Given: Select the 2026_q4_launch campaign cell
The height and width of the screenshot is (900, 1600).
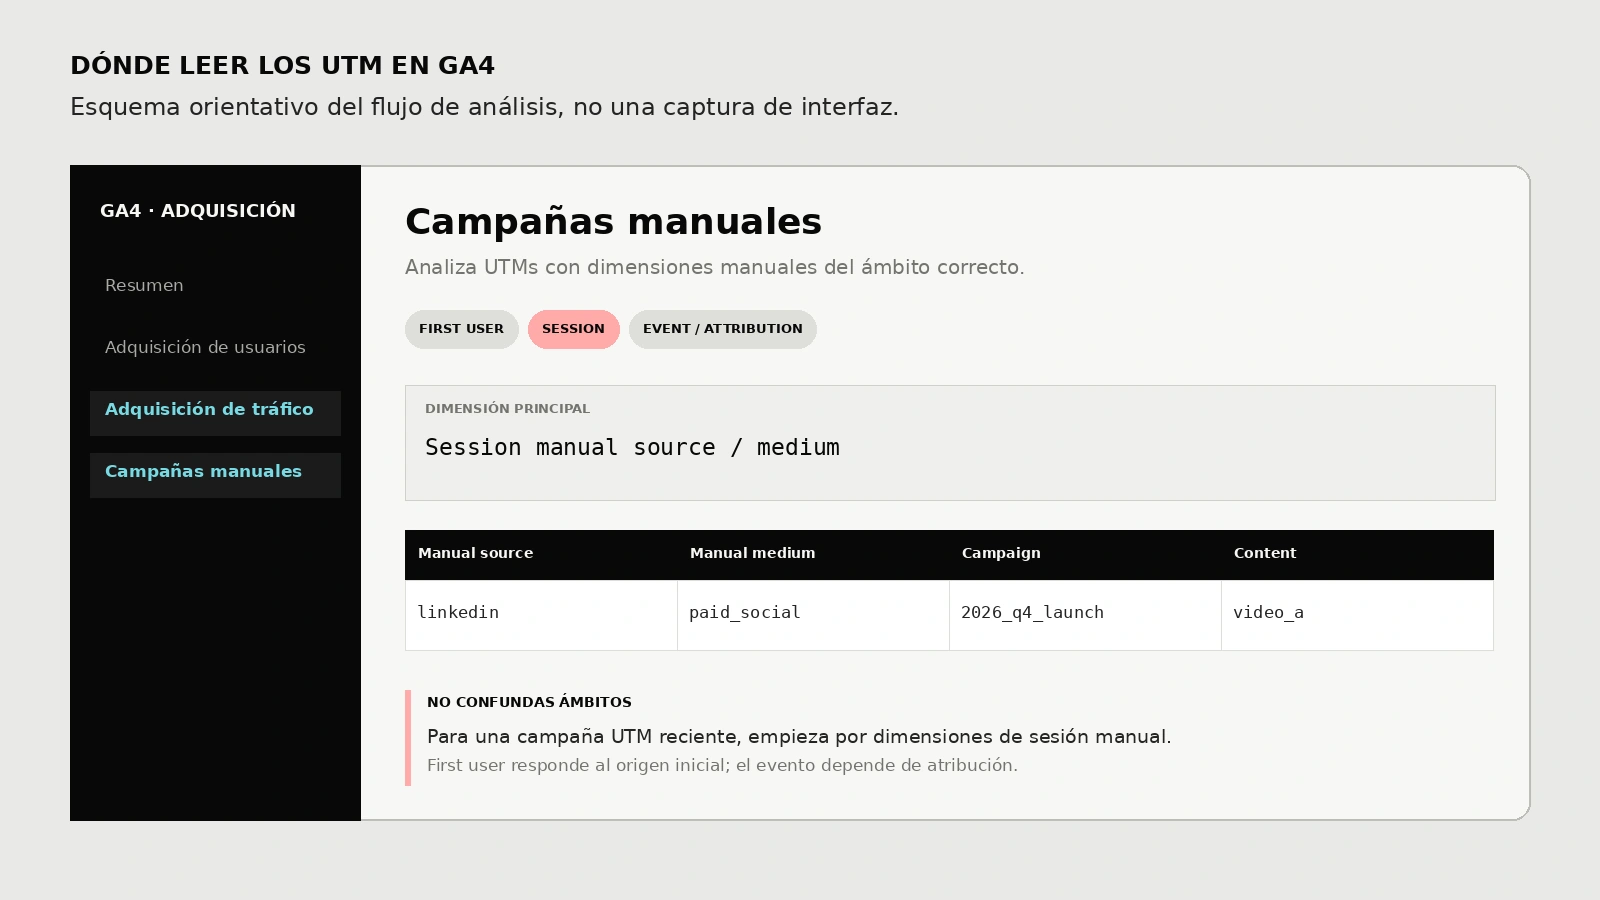Looking at the screenshot, I should pyautogui.click(x=1085, y=615).
